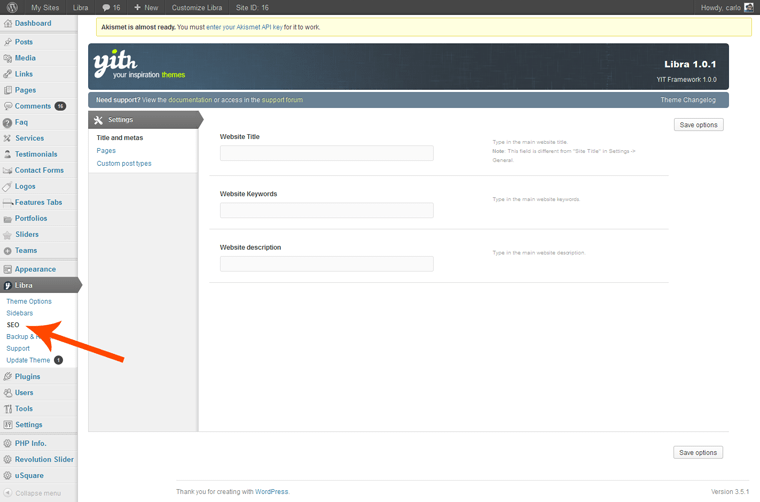Focus the Website Keywords input field
This screenshot has width=760, height=502.
(327, 210)
